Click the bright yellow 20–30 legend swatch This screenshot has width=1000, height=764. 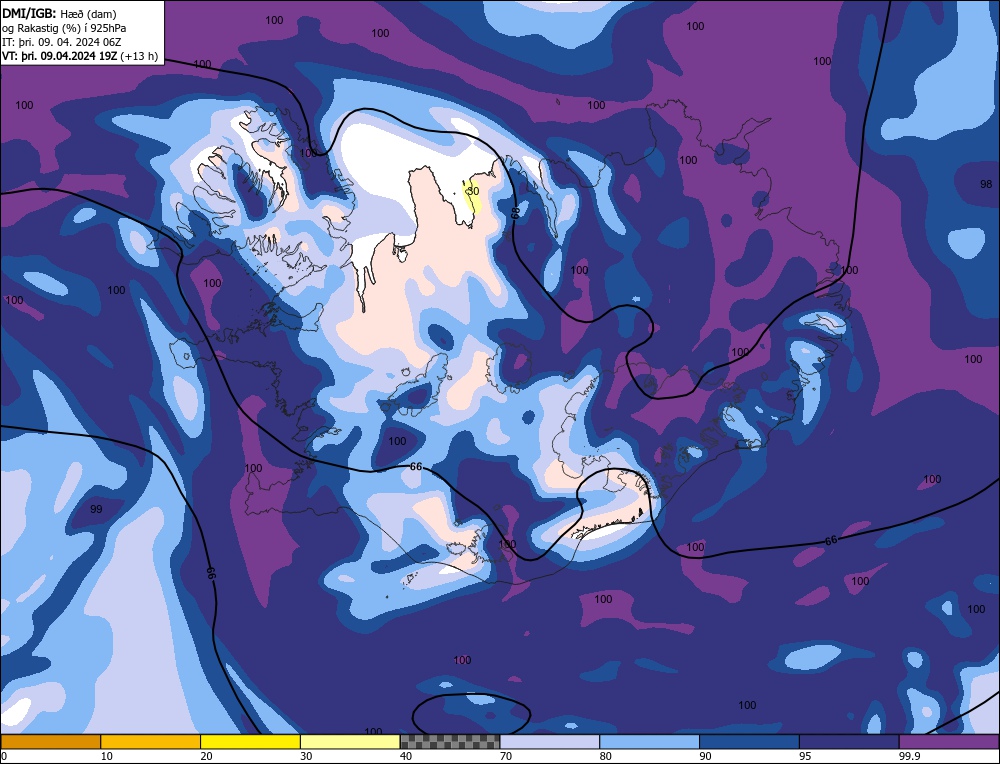250,741
